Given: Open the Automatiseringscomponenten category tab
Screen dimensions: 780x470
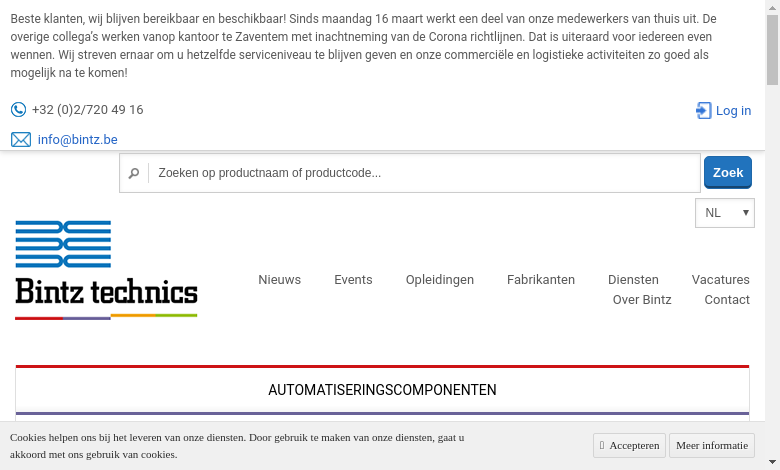Looking at the screenshot, I should coord(382,390).
